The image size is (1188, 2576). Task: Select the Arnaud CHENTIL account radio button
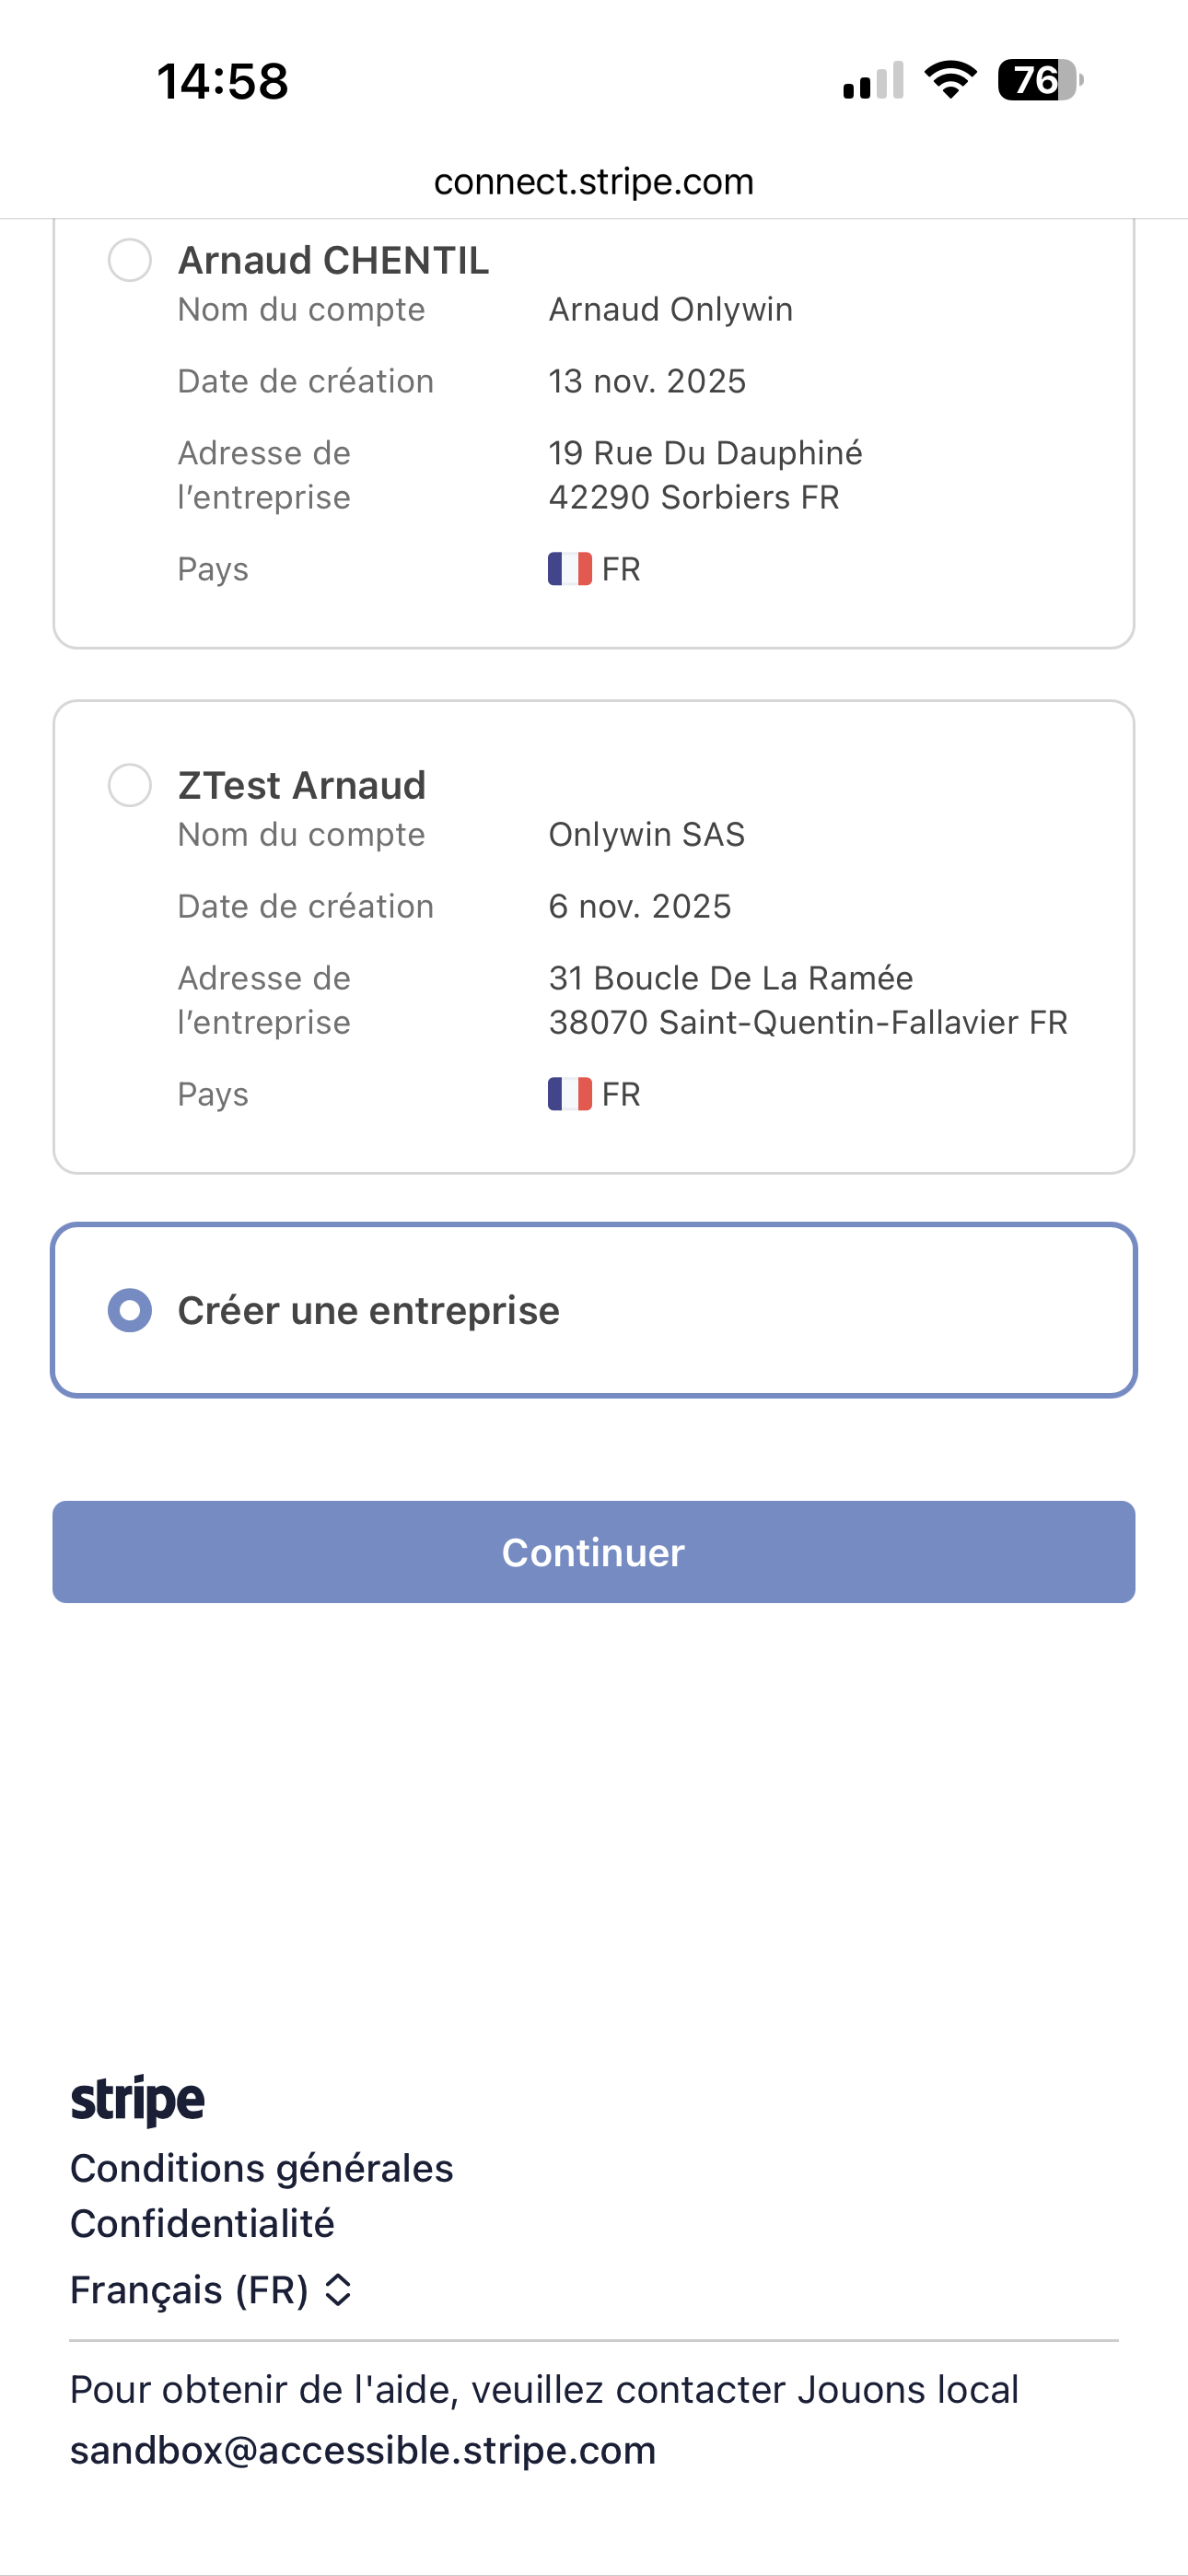(x=130, y=260)
